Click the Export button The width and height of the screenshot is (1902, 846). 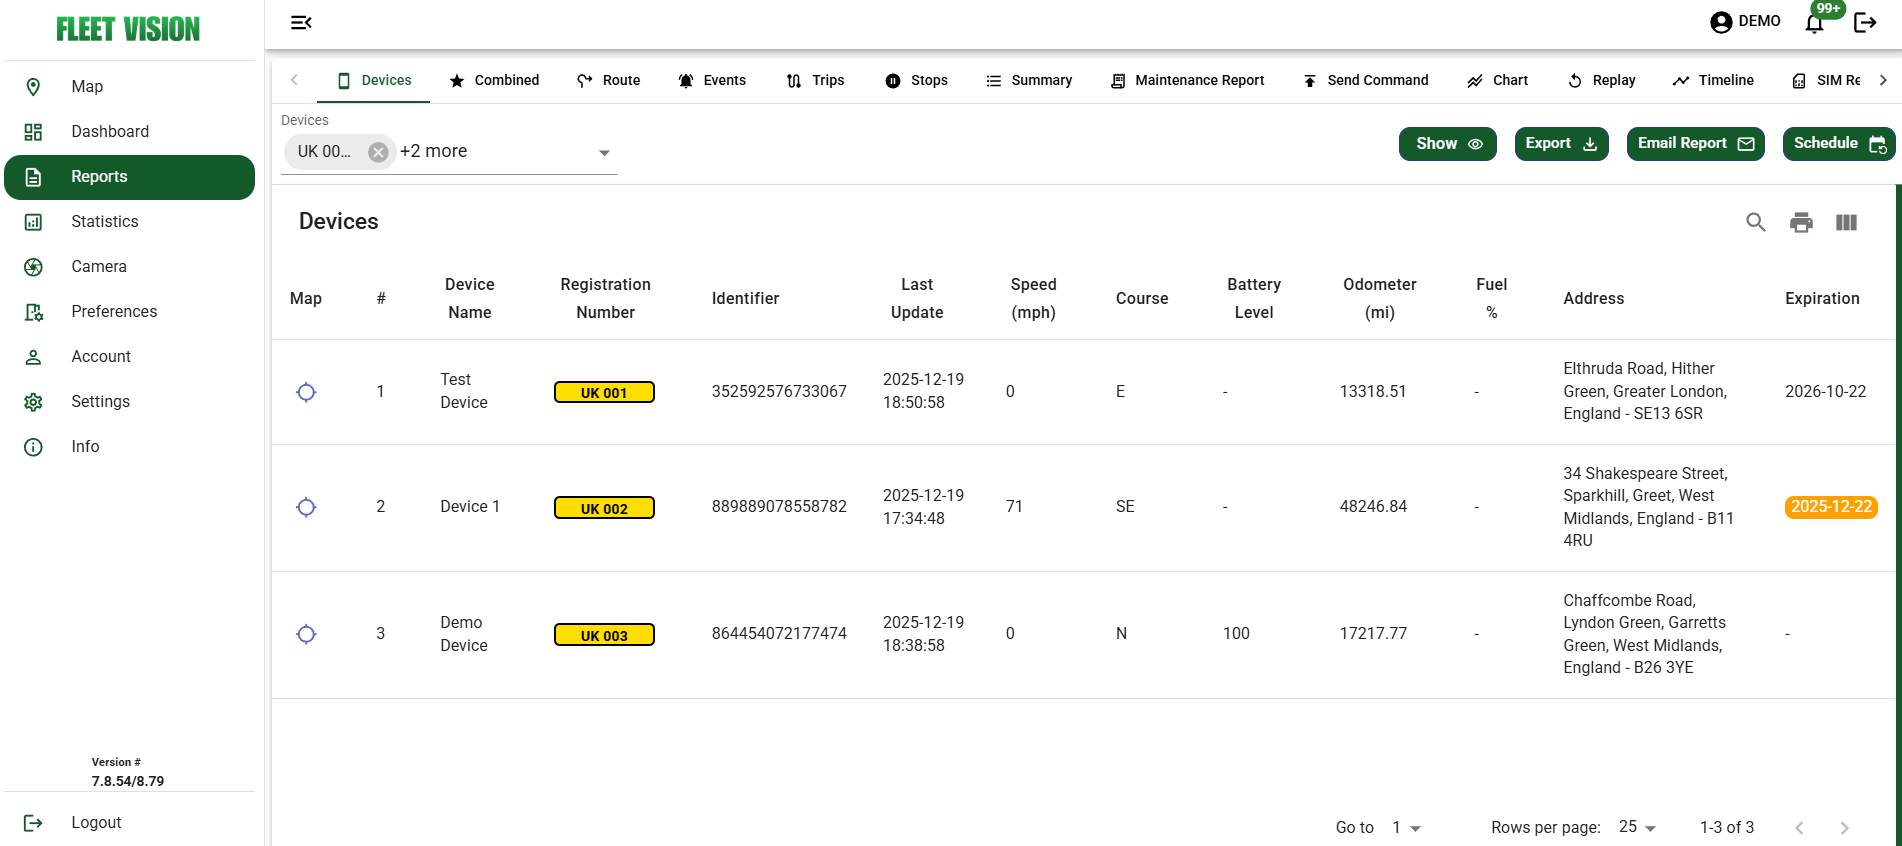(x=1561, y=144)
